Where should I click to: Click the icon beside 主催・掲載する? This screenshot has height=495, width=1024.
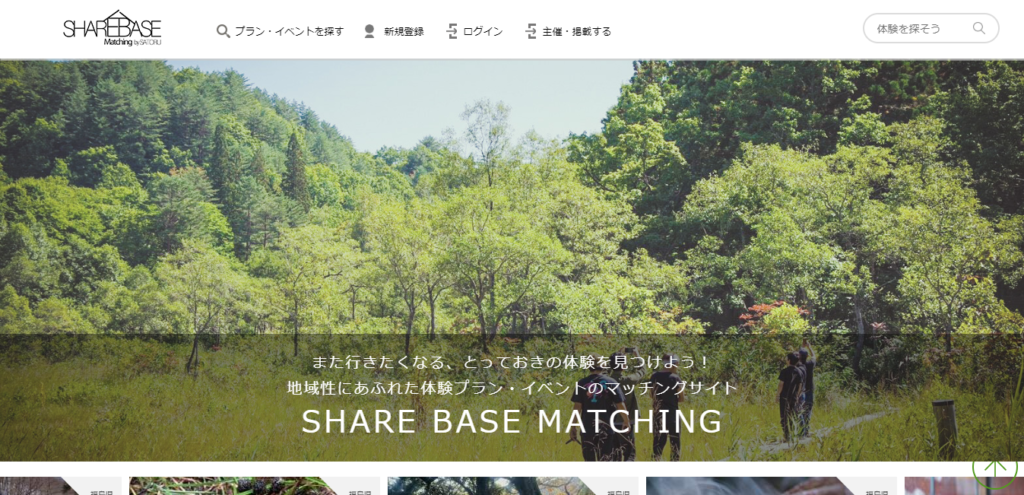[531, 31]
